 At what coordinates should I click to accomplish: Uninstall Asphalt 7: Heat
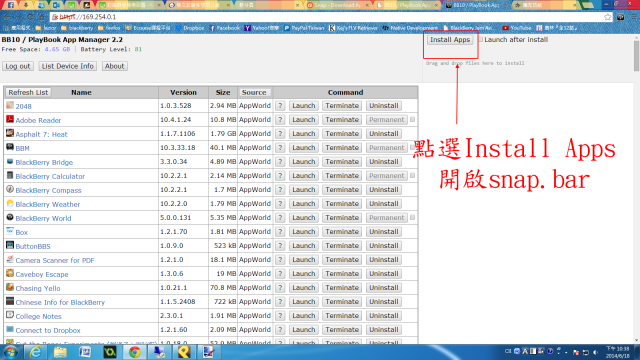(x=384, y=133)
